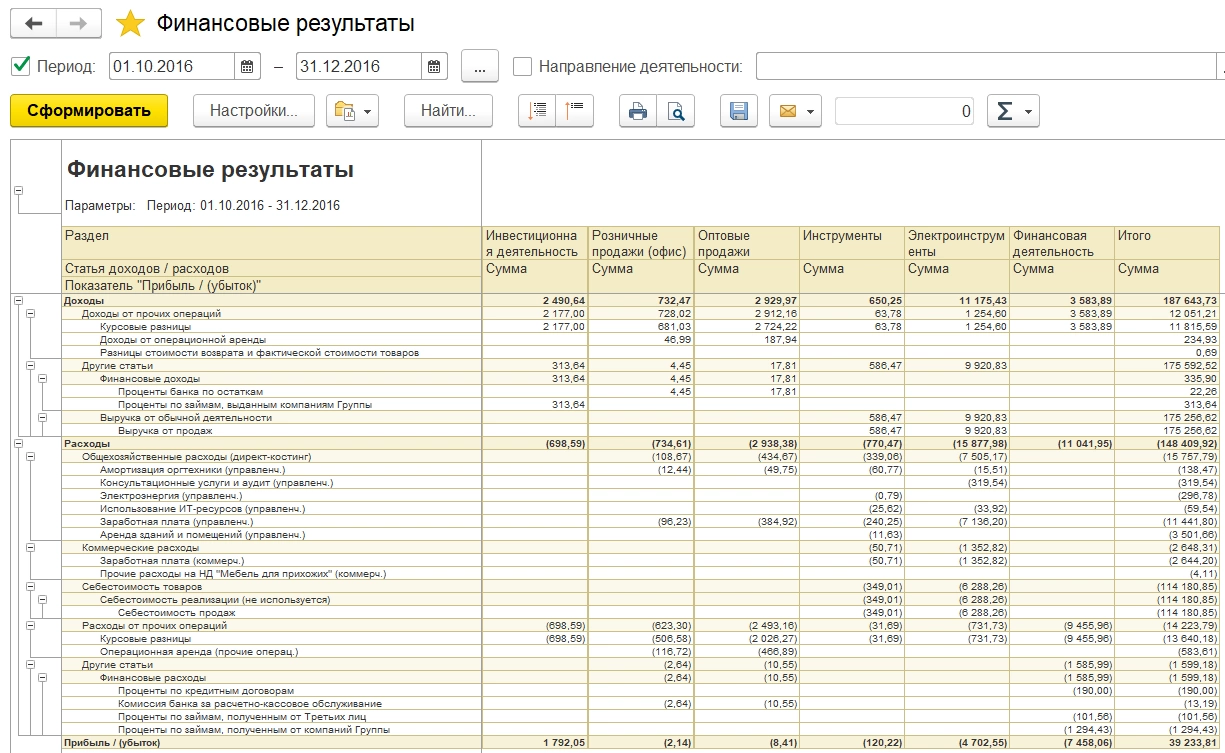1225x753 pixels.
Task: Open Настройки... settings button
Action: (253, 111)
